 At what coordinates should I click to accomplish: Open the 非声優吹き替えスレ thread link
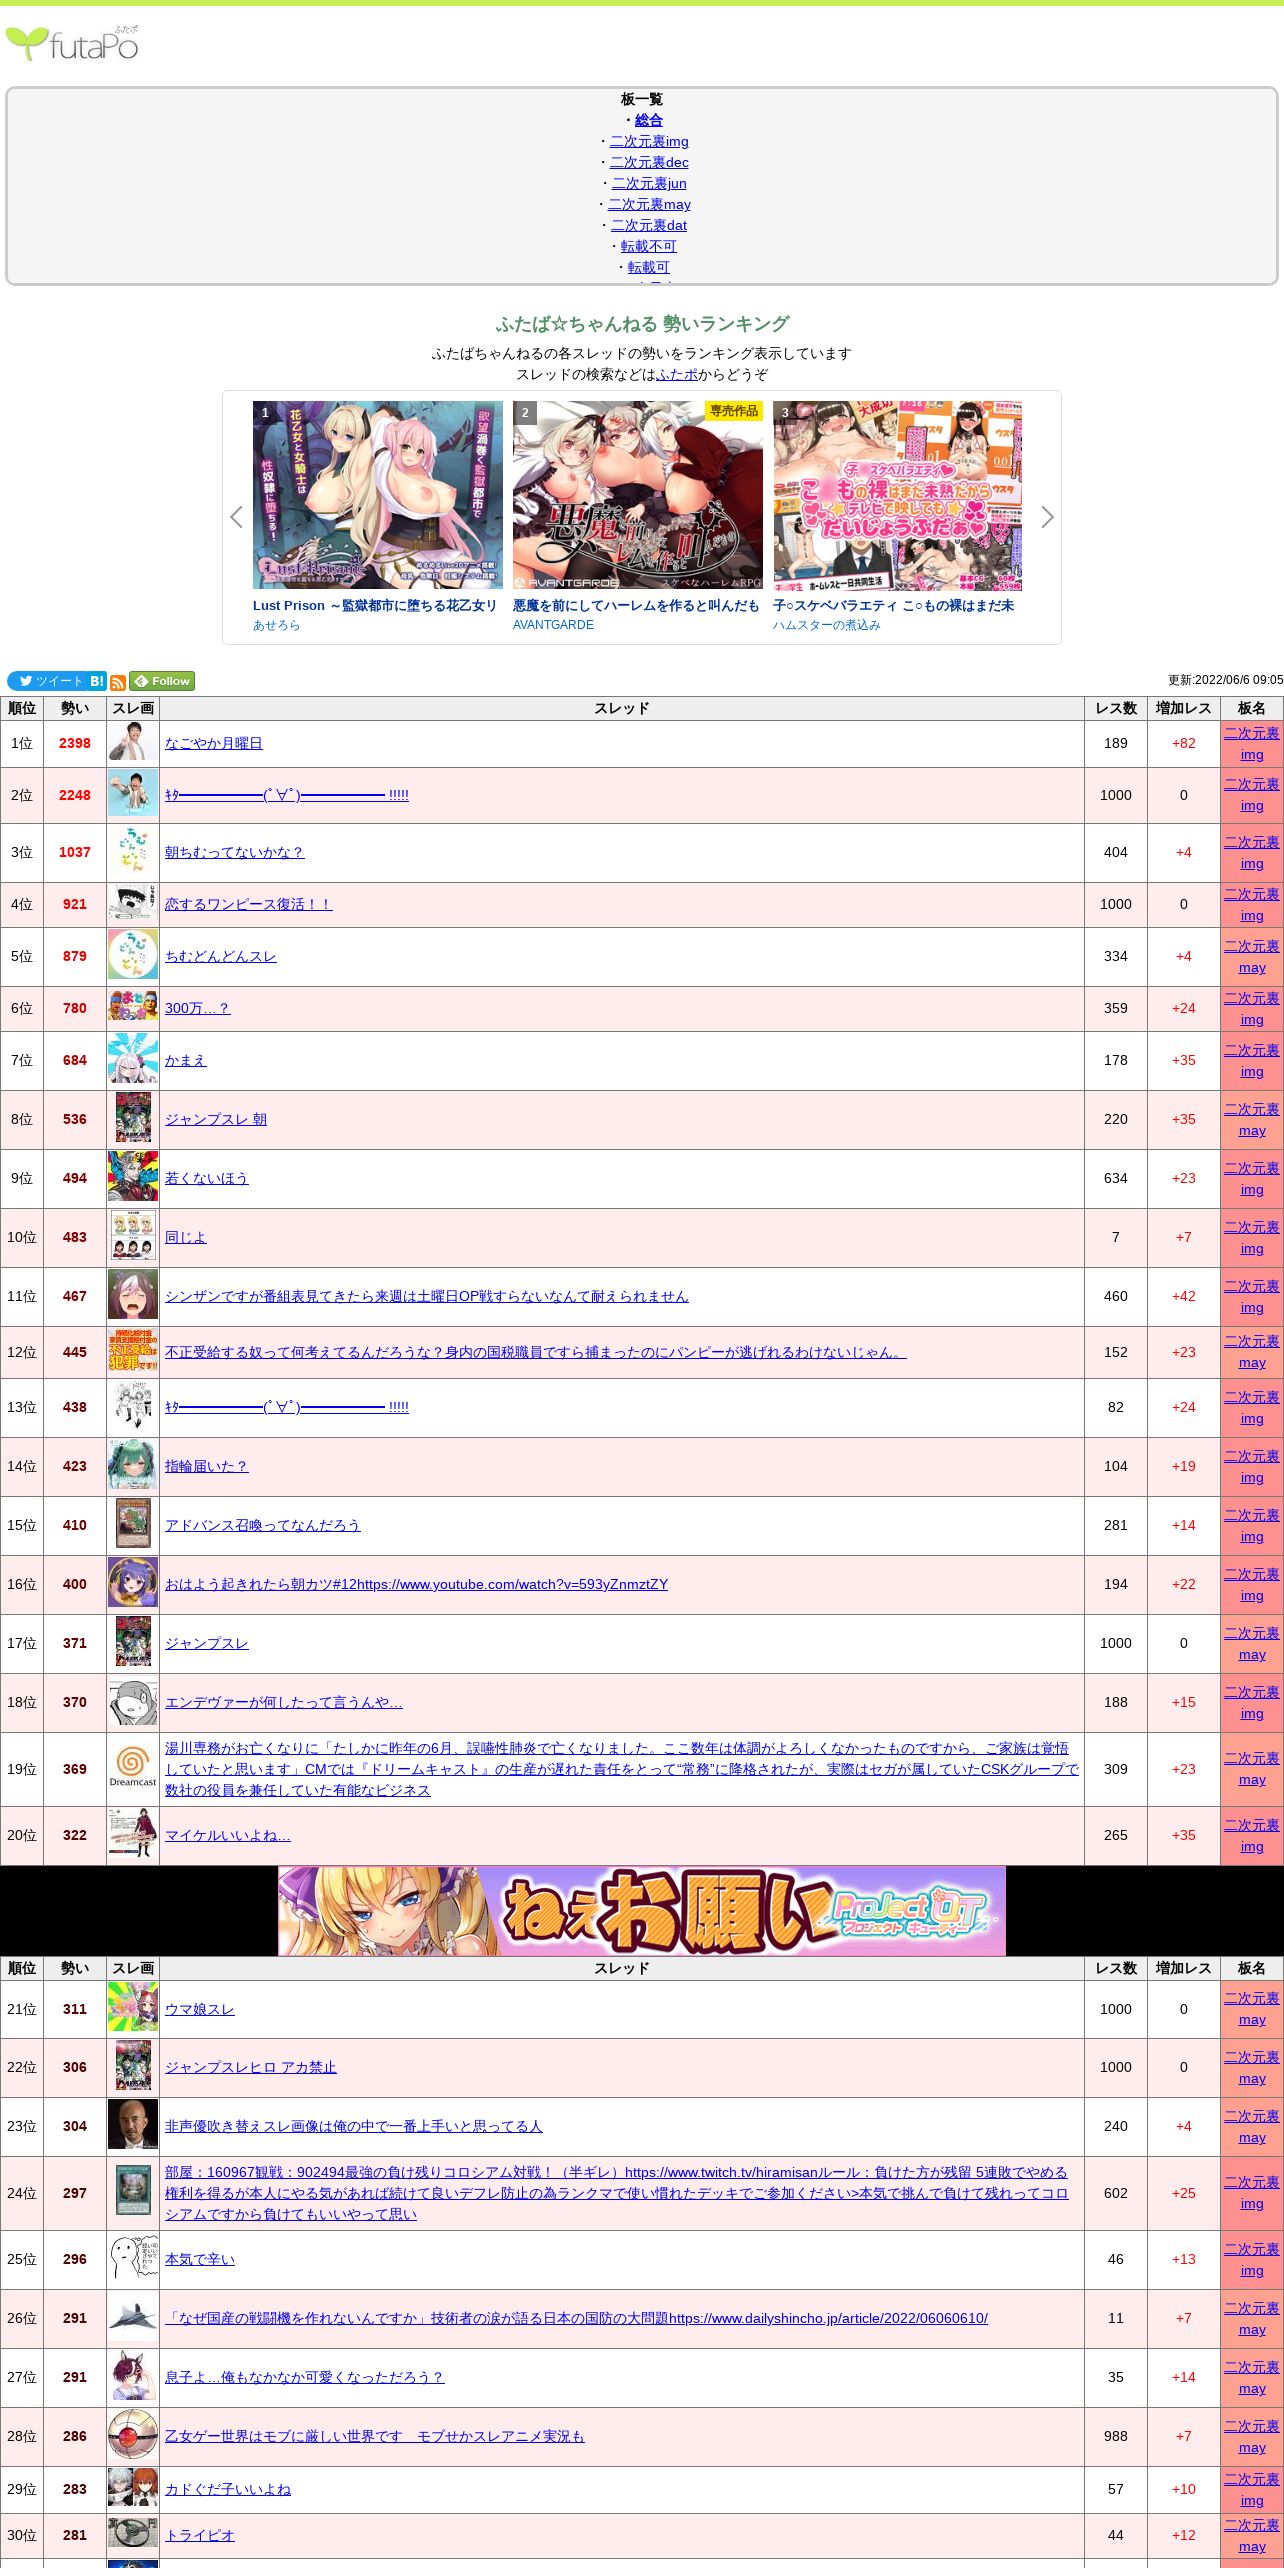[x=354, y=2126]
